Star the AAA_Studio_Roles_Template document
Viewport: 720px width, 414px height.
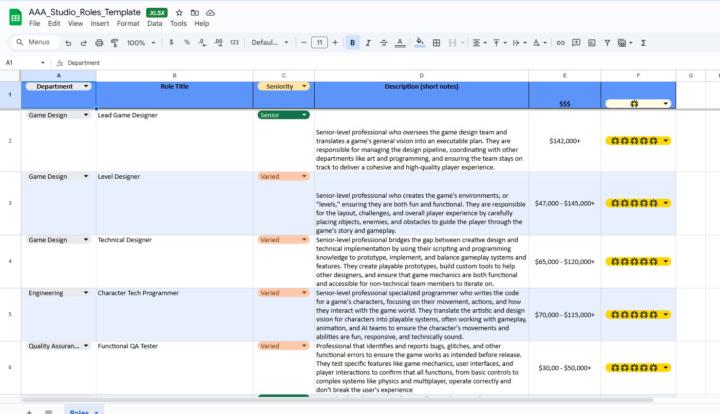(x=179, y=11)
